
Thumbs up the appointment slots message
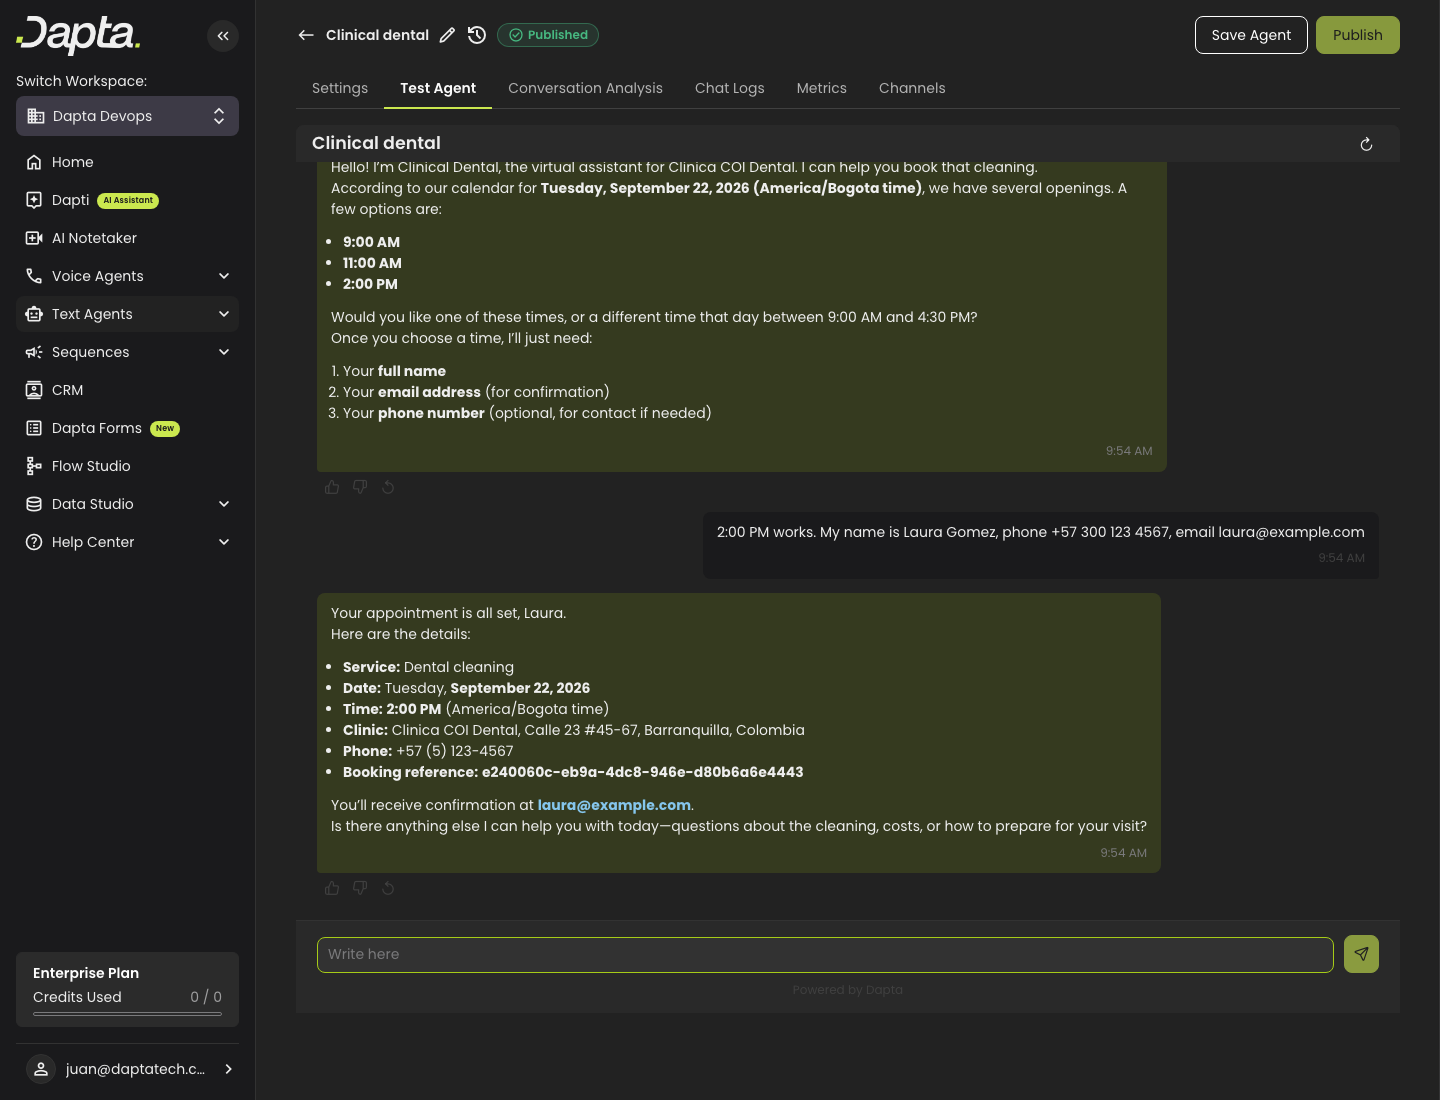point(332,487)
